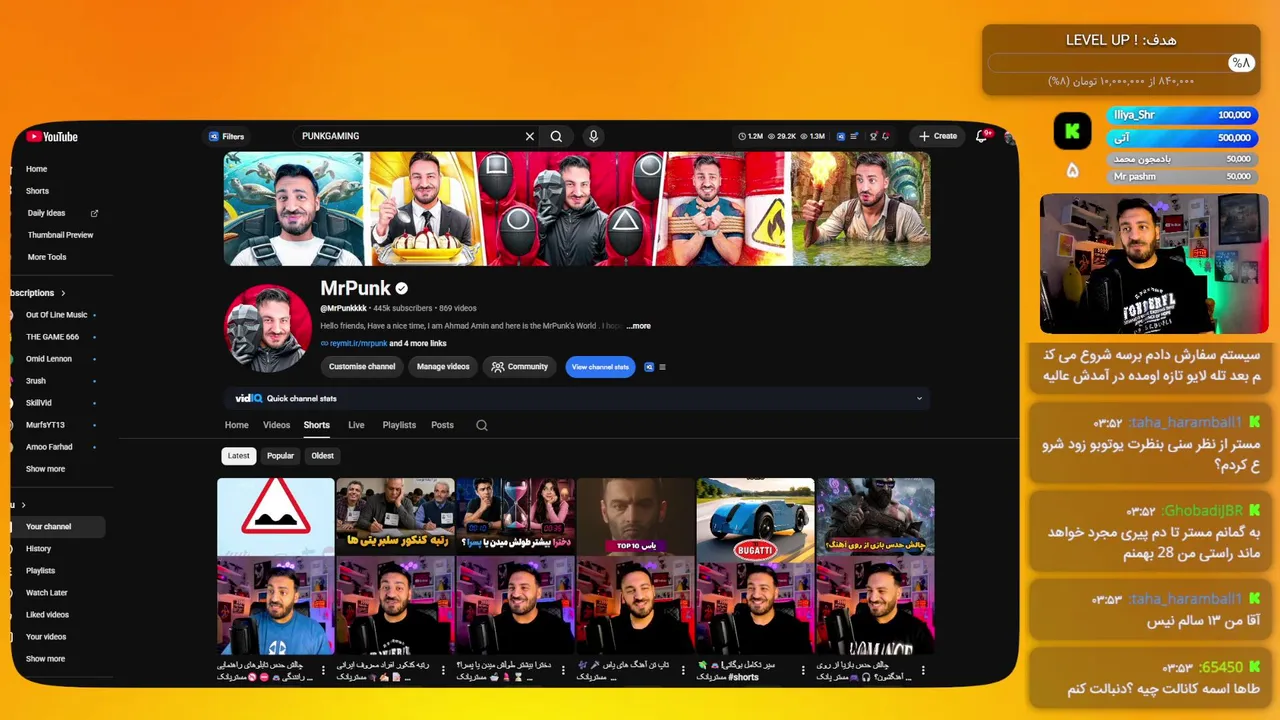Viewport: 1280px width, 720px height.
Task: Click Manage videos button
Action: coord(443,367)
